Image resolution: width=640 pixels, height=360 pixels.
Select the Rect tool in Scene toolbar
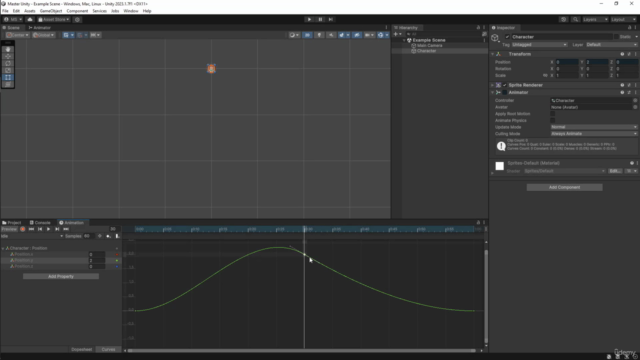point(8,77)
